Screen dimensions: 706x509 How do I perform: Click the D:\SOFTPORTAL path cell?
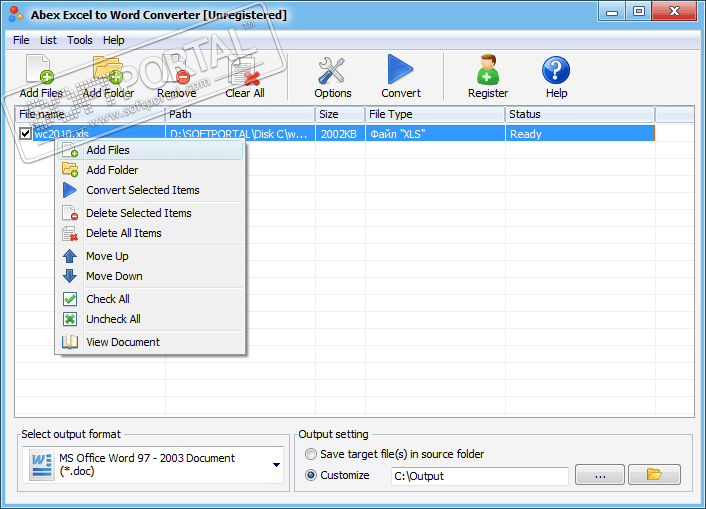[x=240, y=134]
